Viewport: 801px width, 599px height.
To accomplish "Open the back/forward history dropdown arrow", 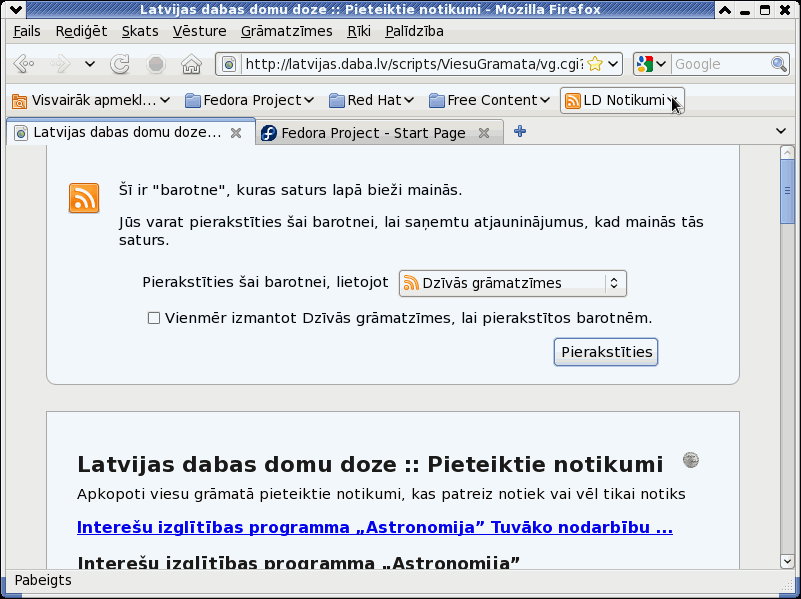I will [90, 64].
